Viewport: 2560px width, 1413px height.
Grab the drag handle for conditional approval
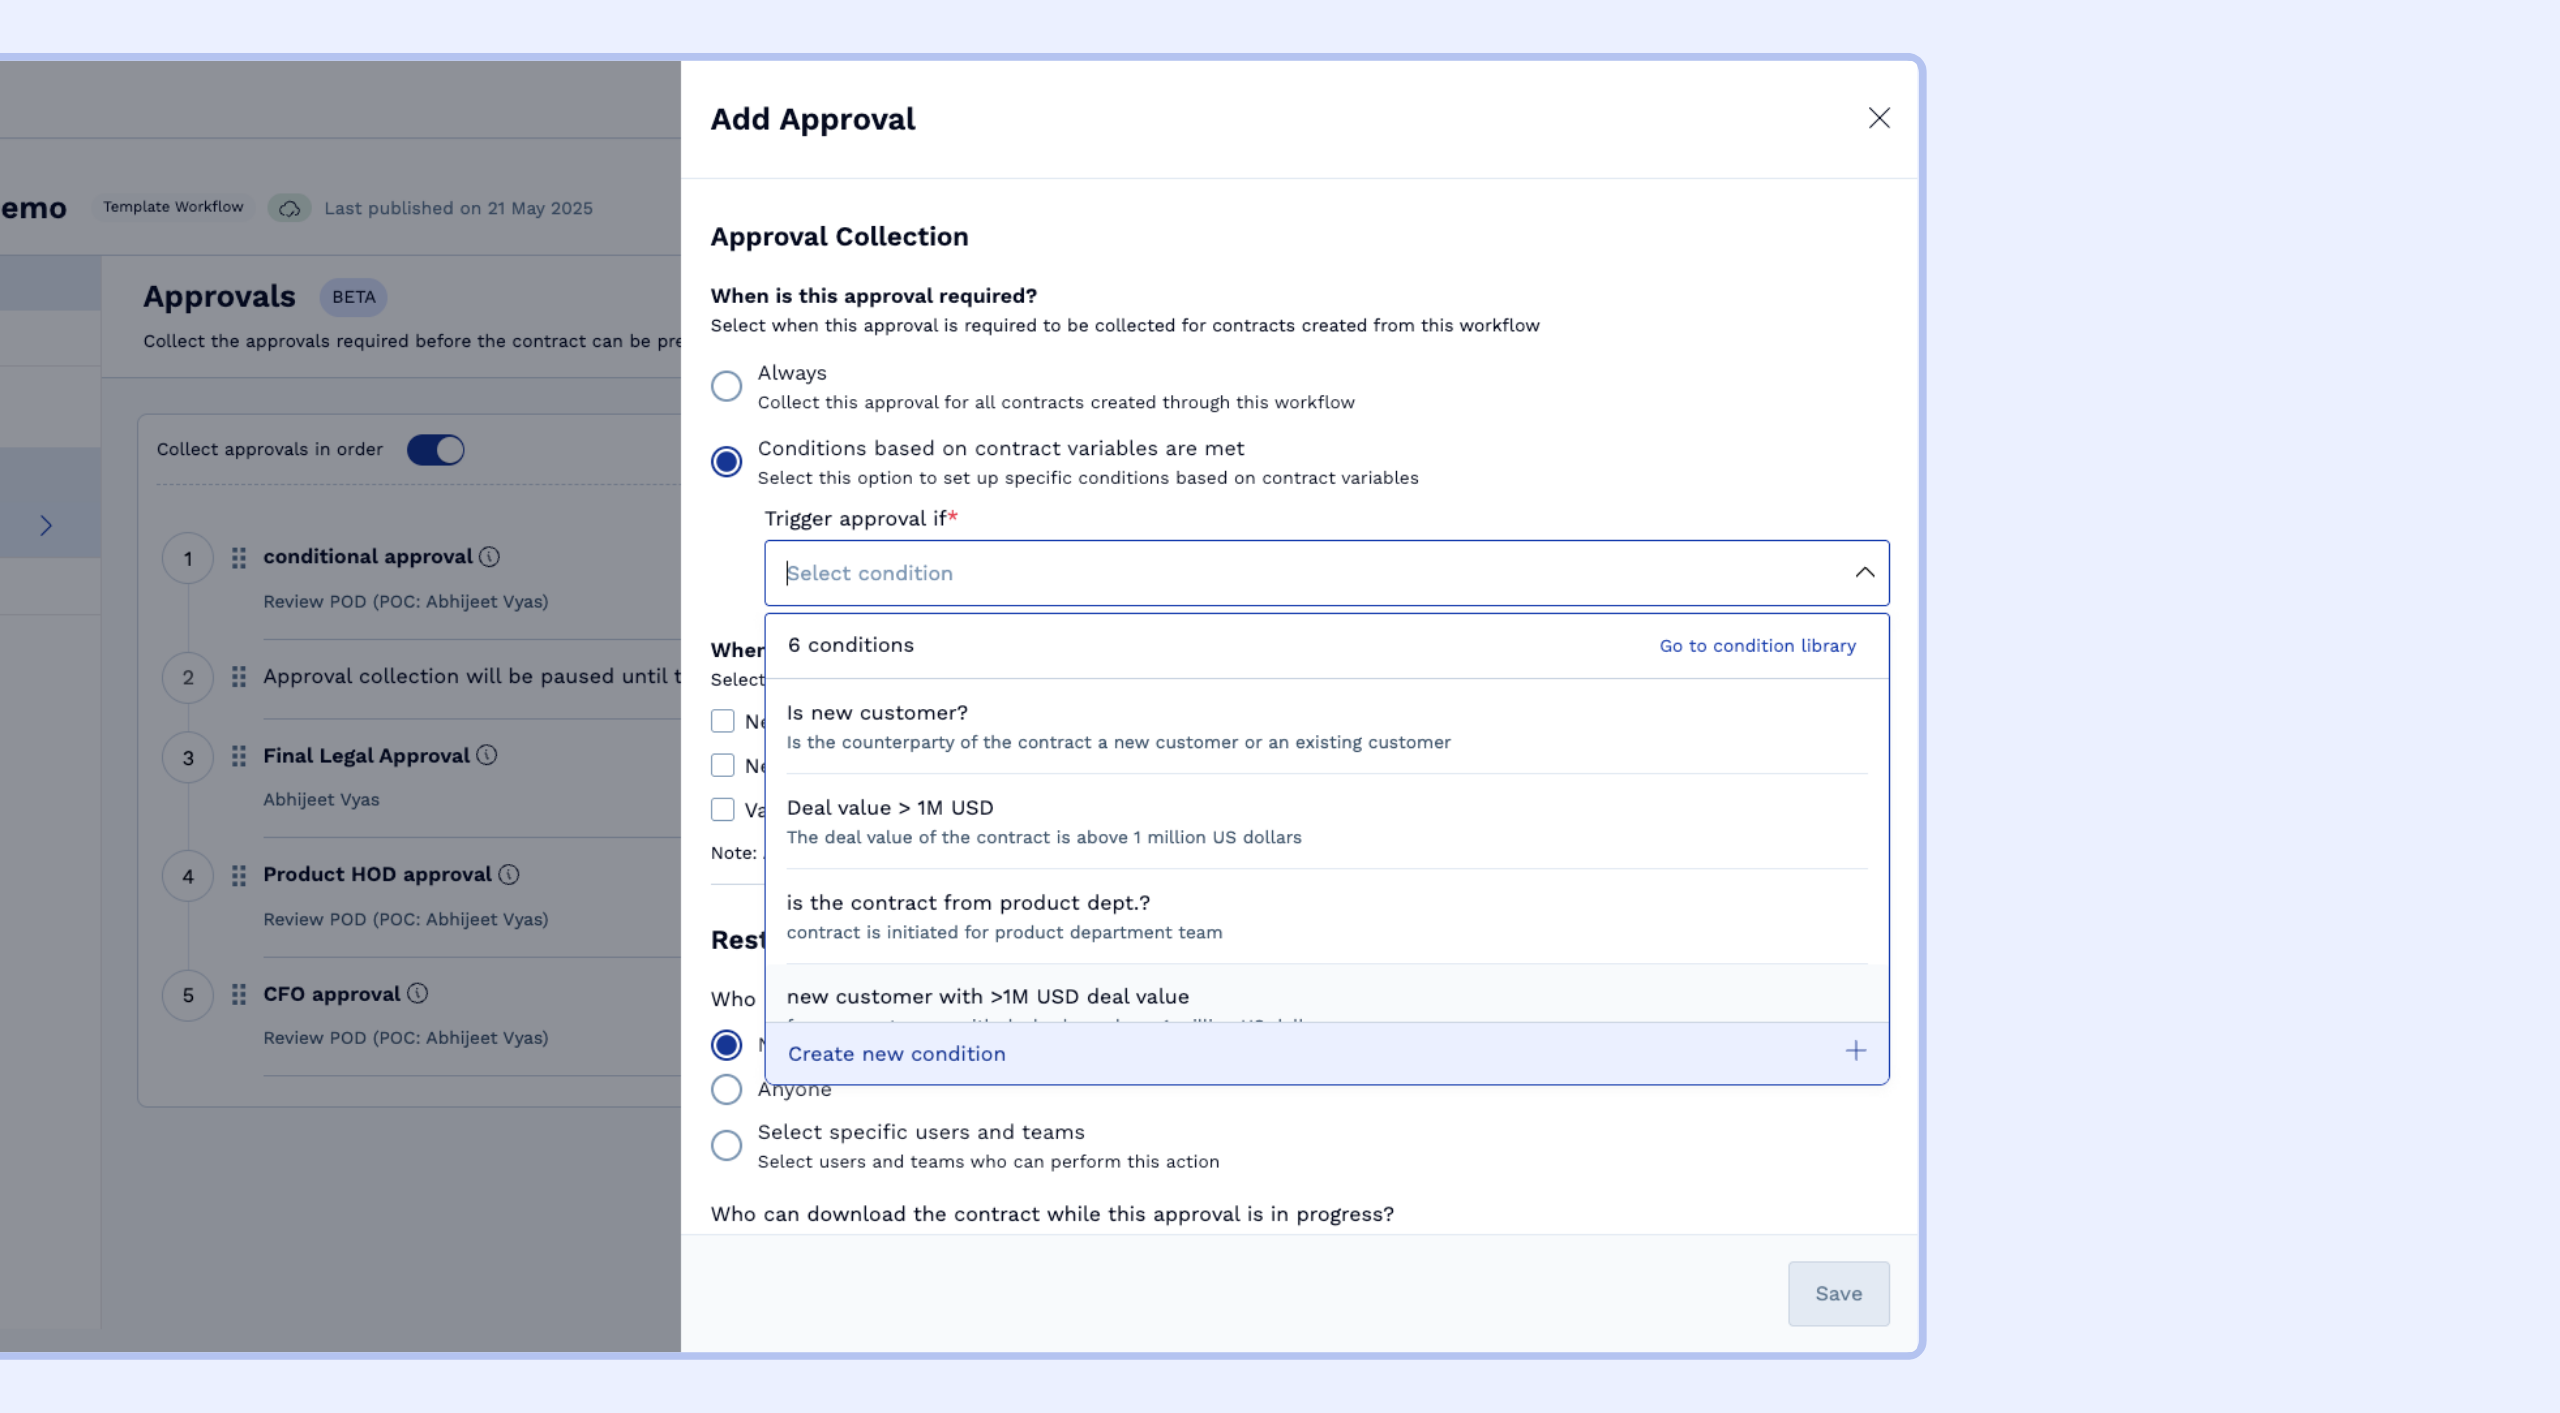(x=238, y=557)
